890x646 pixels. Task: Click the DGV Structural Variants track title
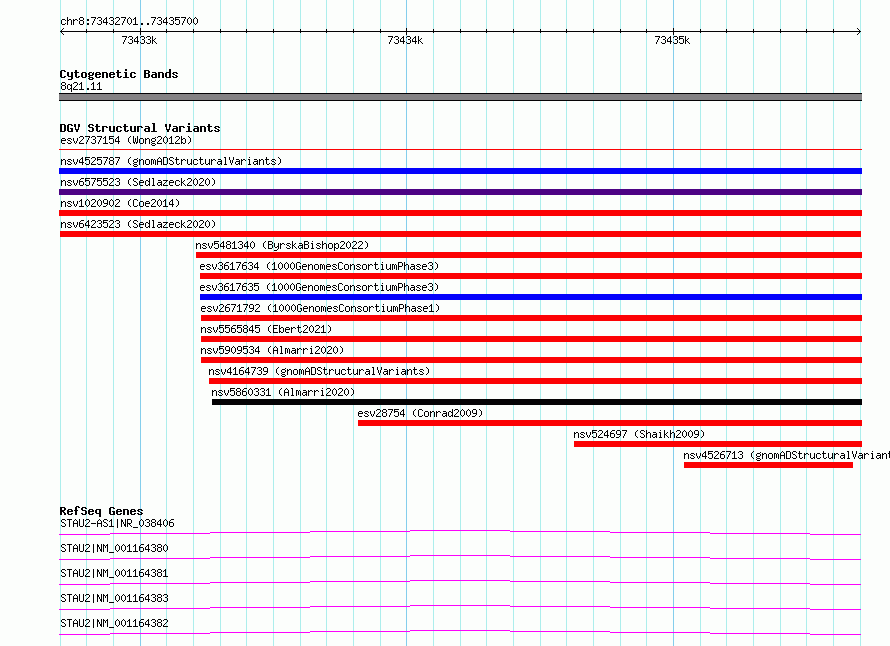[140, 128]
